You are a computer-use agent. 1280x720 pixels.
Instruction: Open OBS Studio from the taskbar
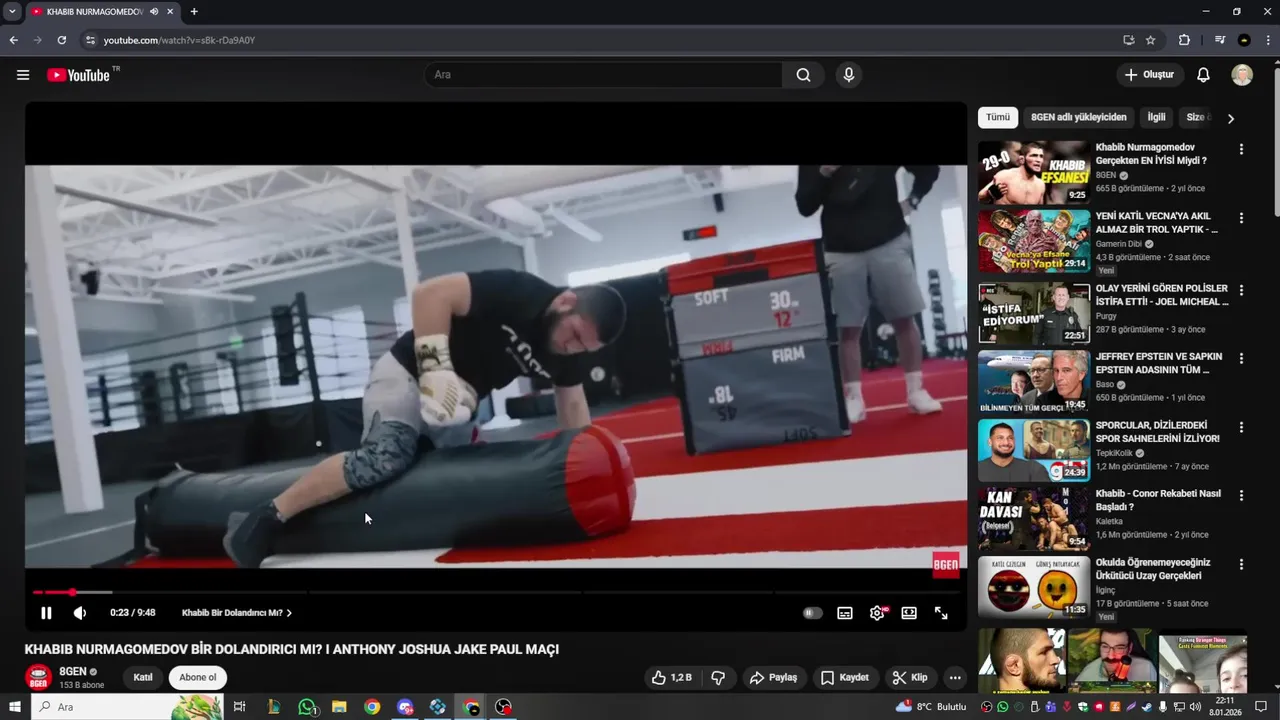coord(503,707)
